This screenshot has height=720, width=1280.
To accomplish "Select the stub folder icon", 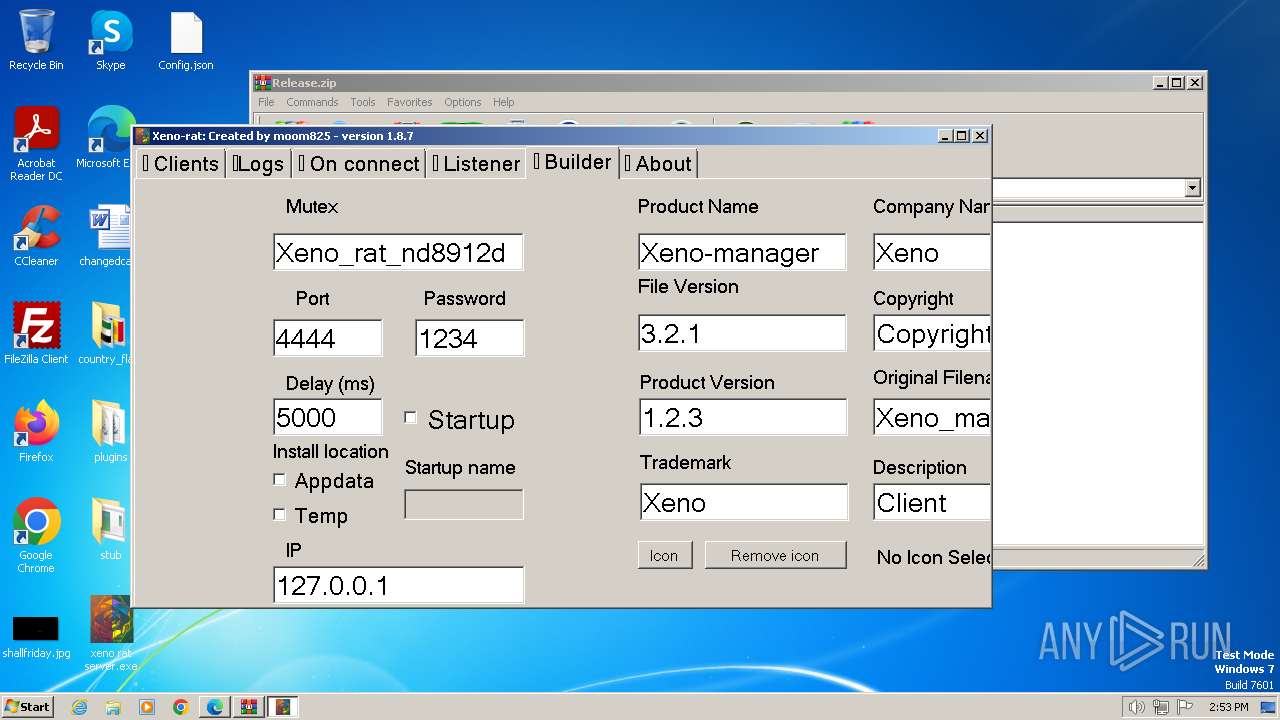I will pos(109,530).
